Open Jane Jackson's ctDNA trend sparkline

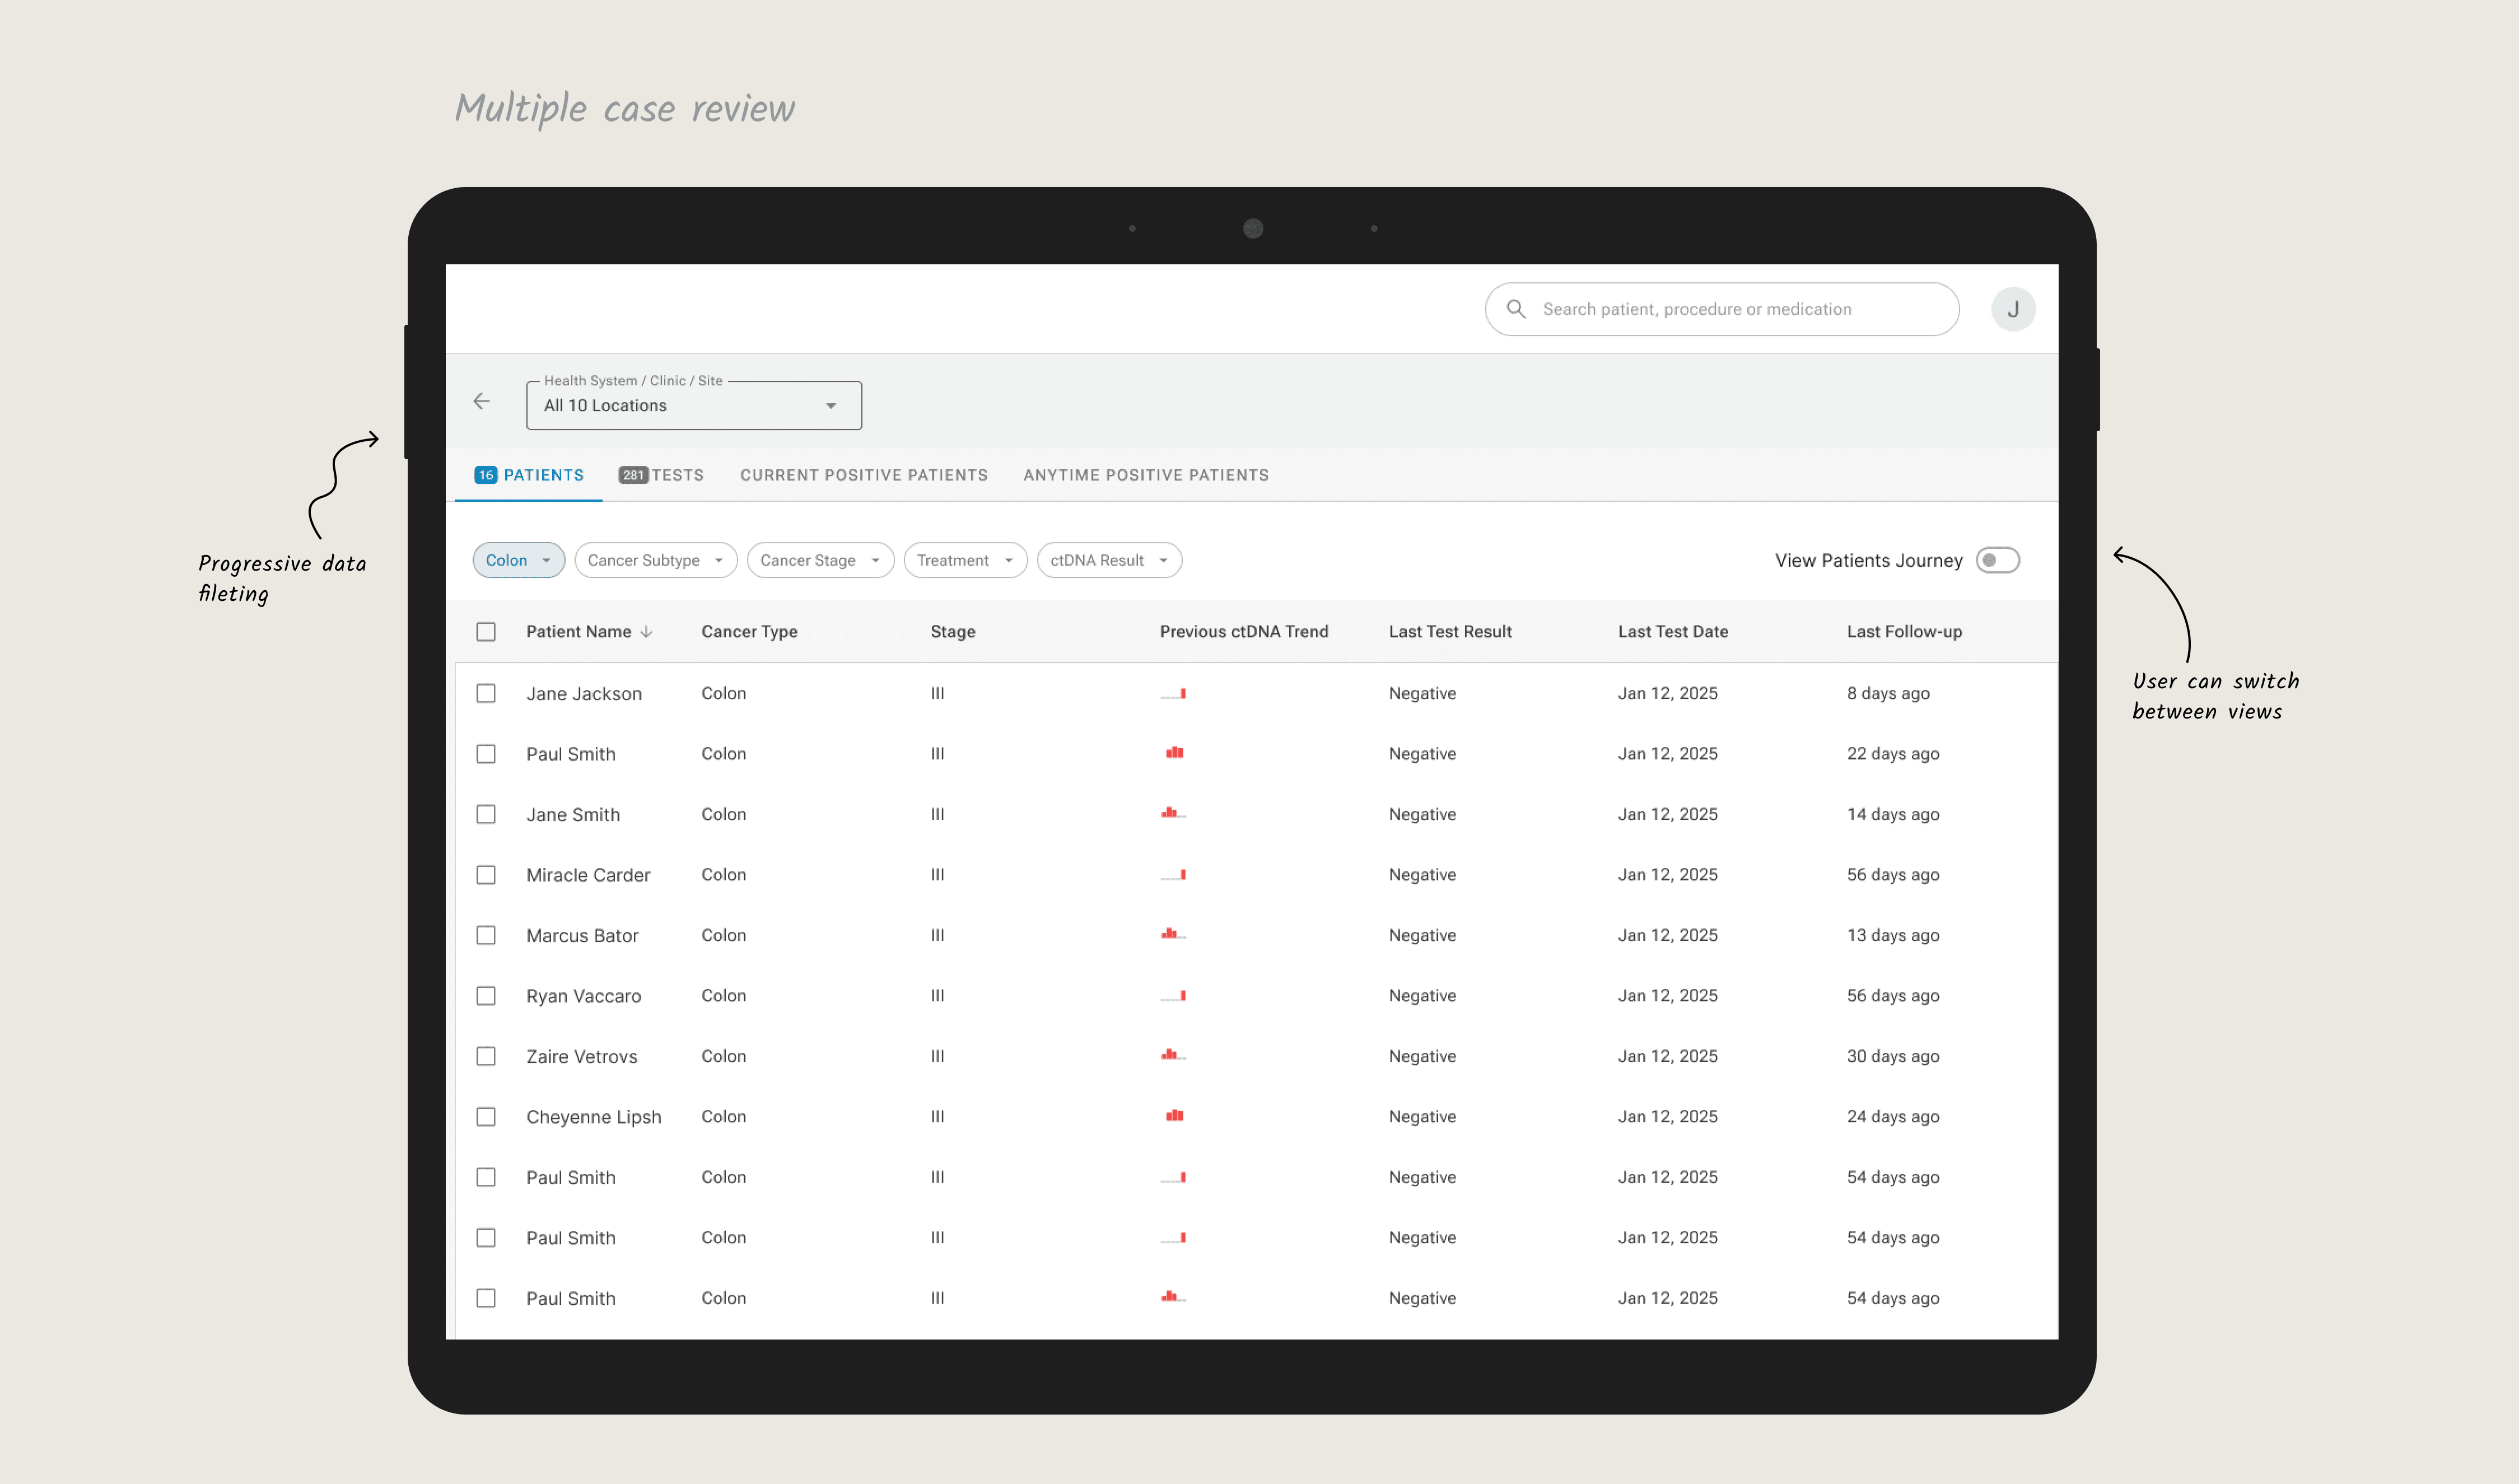[x=1174, y=693]
